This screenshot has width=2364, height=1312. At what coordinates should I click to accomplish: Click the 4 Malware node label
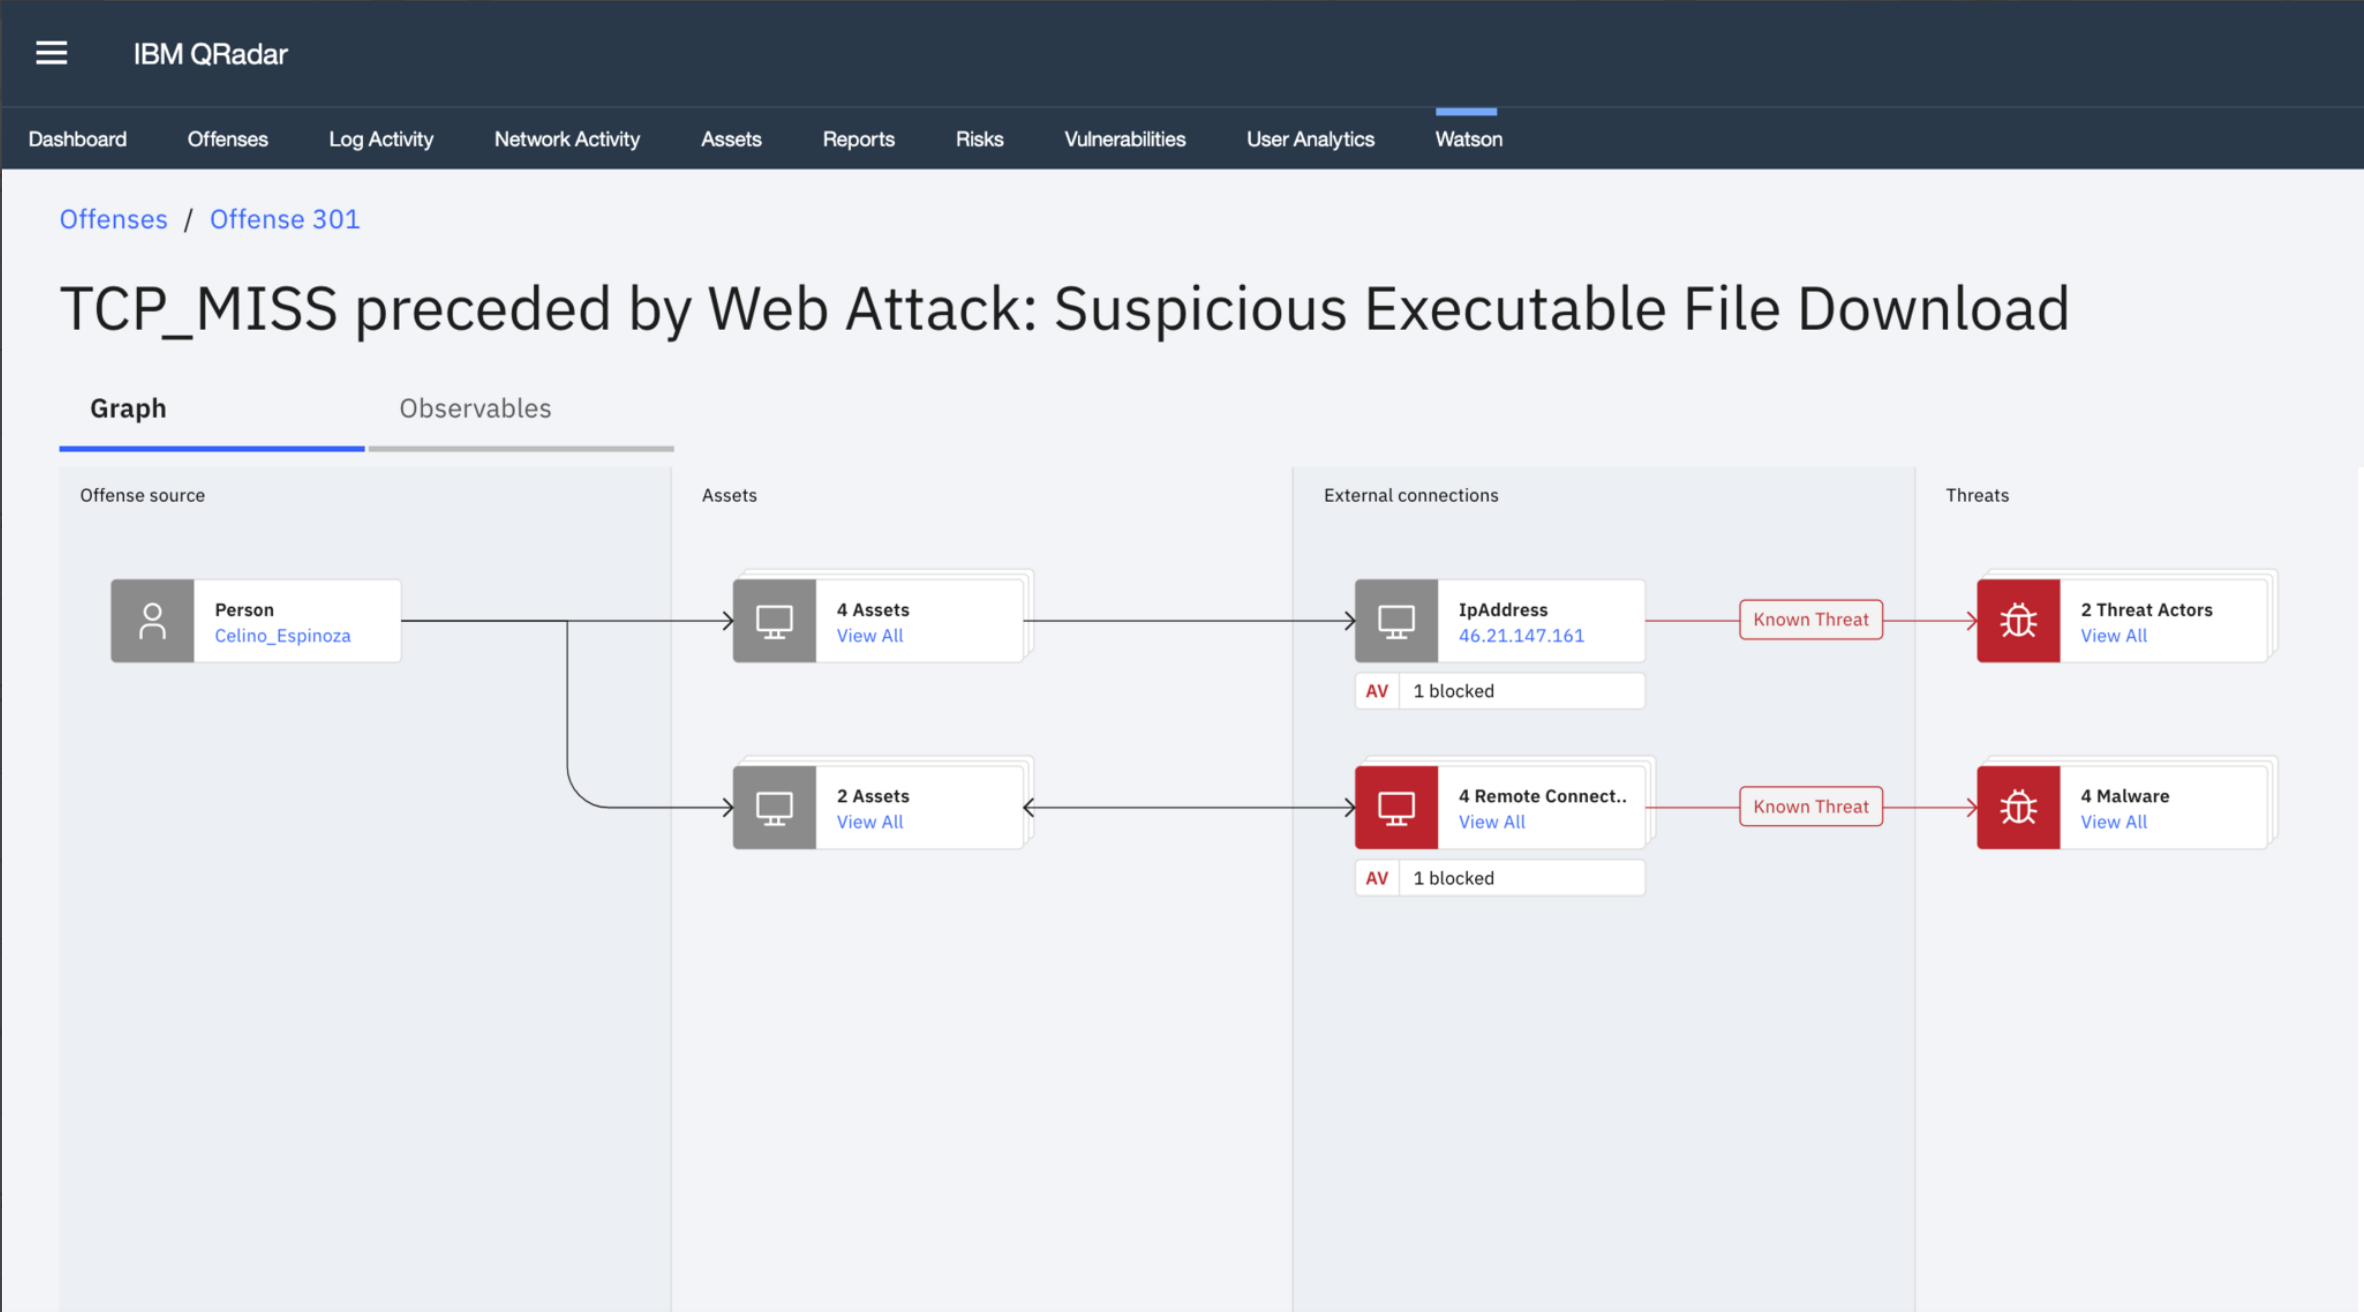click(2124, 796)
